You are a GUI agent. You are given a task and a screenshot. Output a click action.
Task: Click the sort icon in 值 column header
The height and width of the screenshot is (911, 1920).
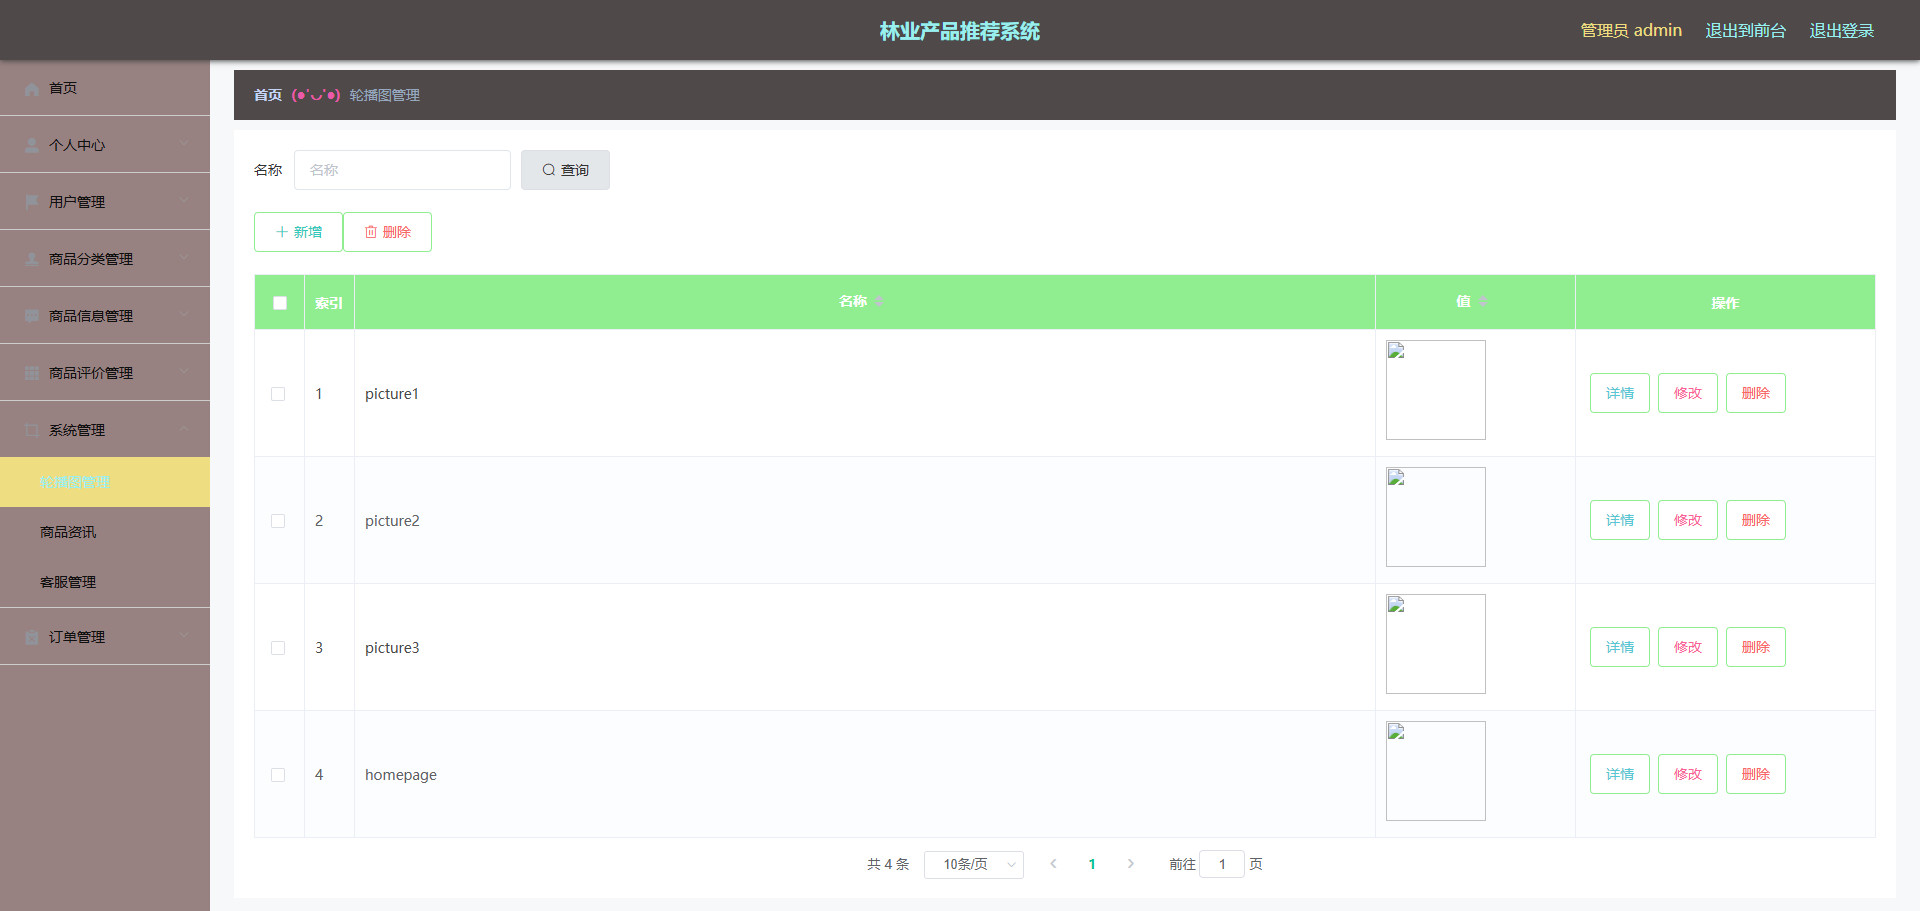point(1483,302)
